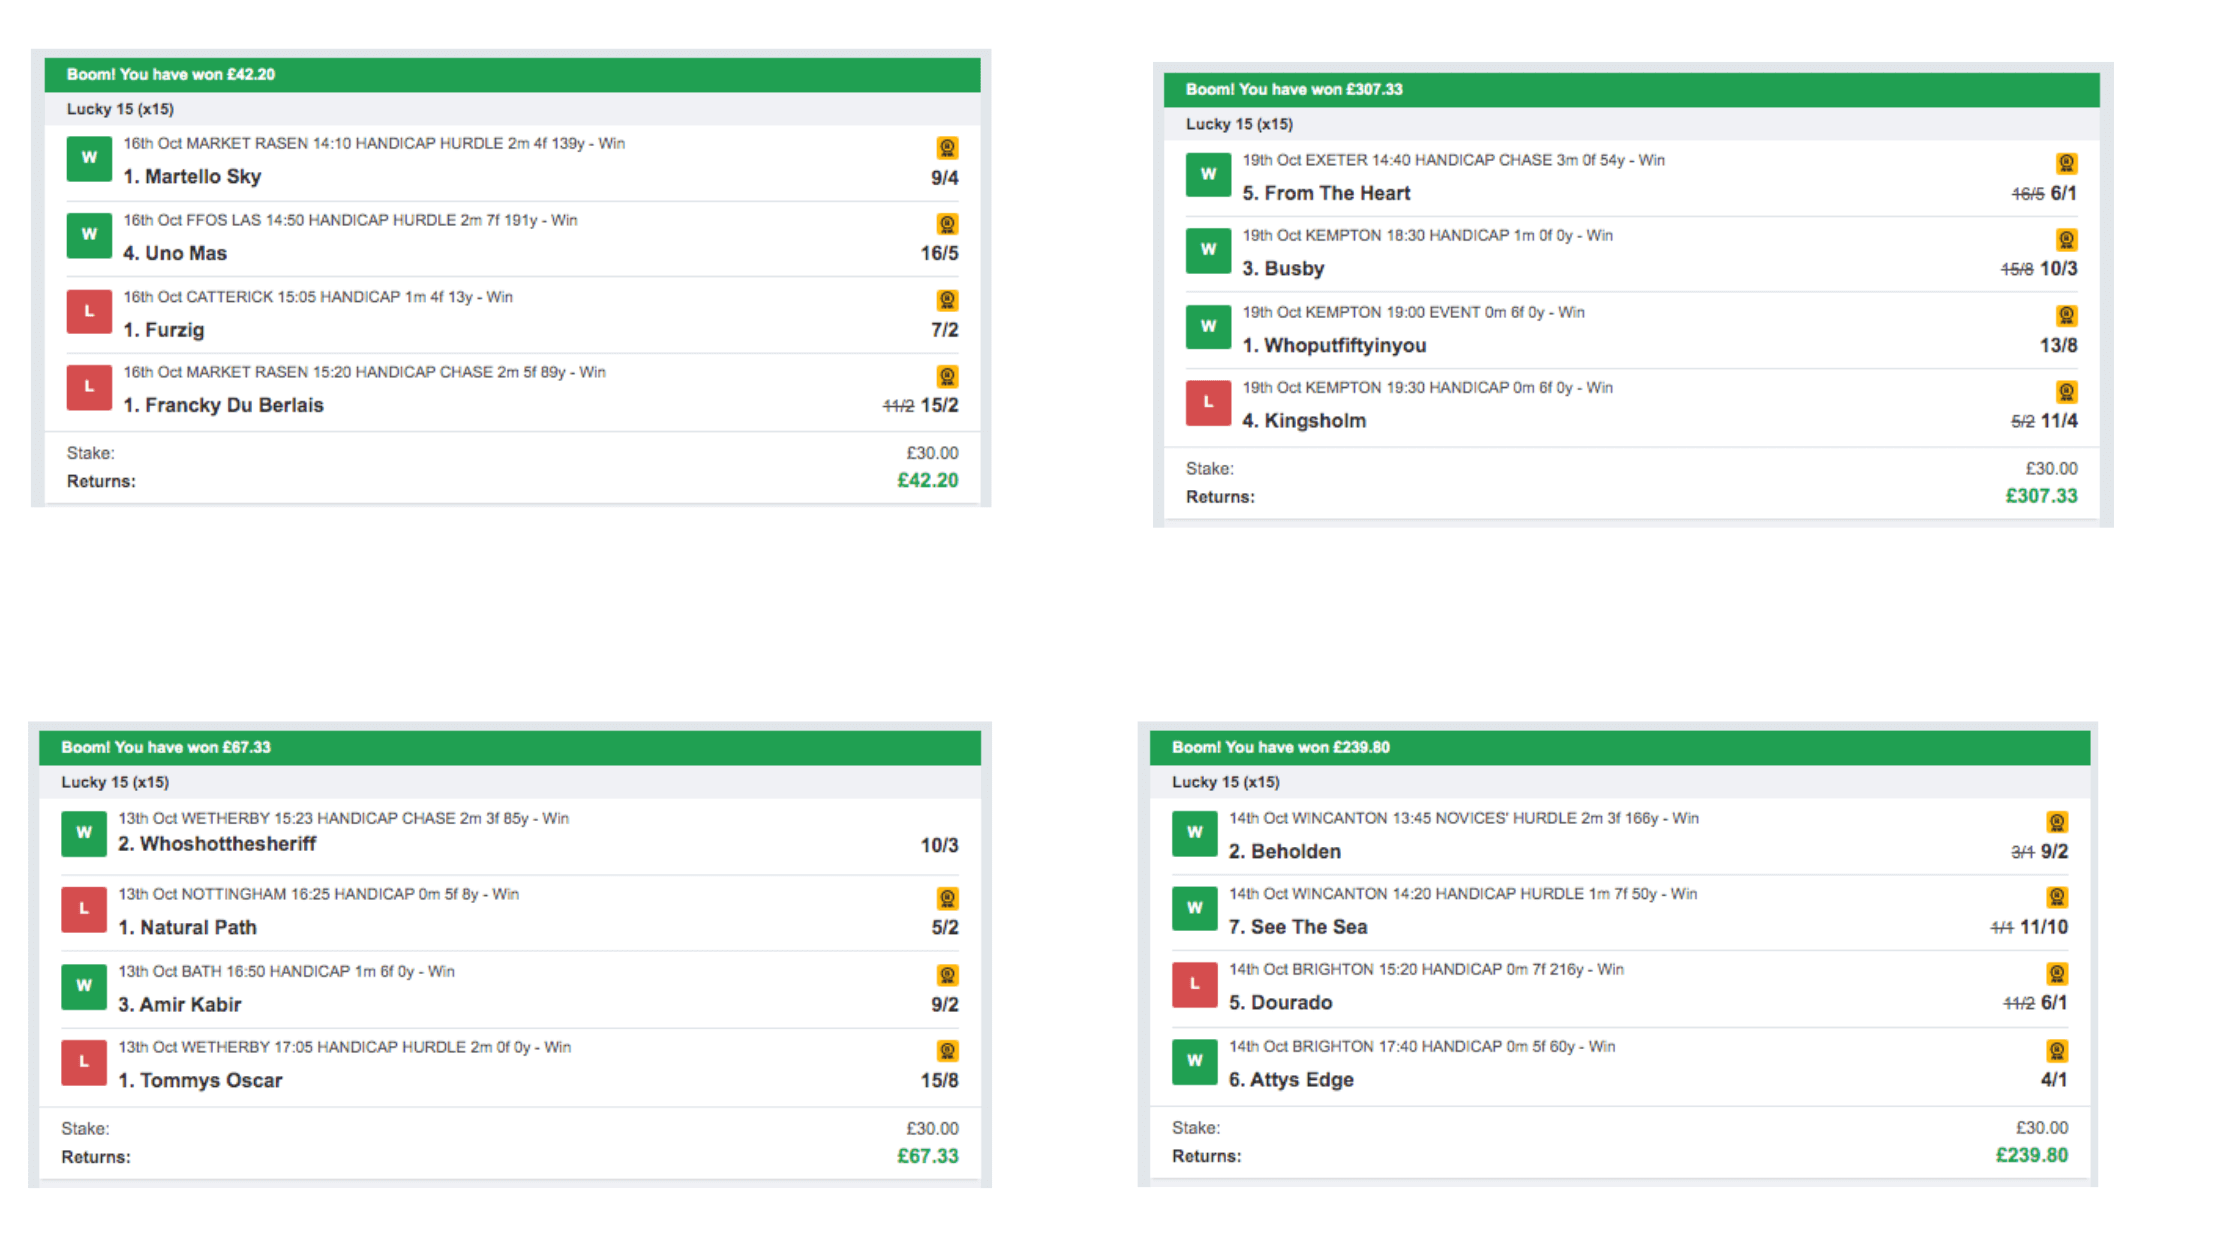
Task: Click the 'Boom! You have won £42.20' banner
Action: coord(512,75)
